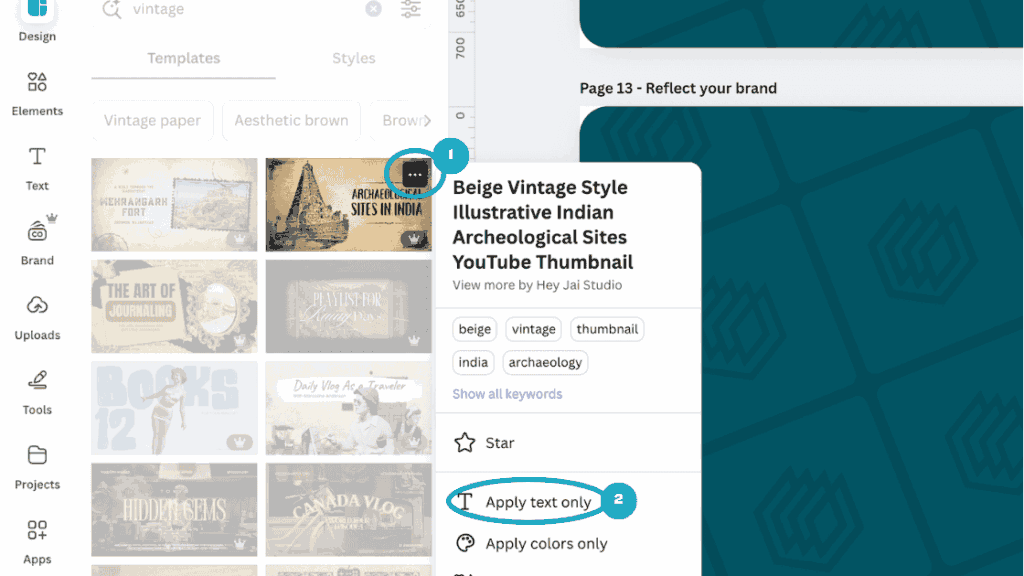
Task: Open the Tools panel in sidebar
Action: pyautogui.click(x=37, y=392)
